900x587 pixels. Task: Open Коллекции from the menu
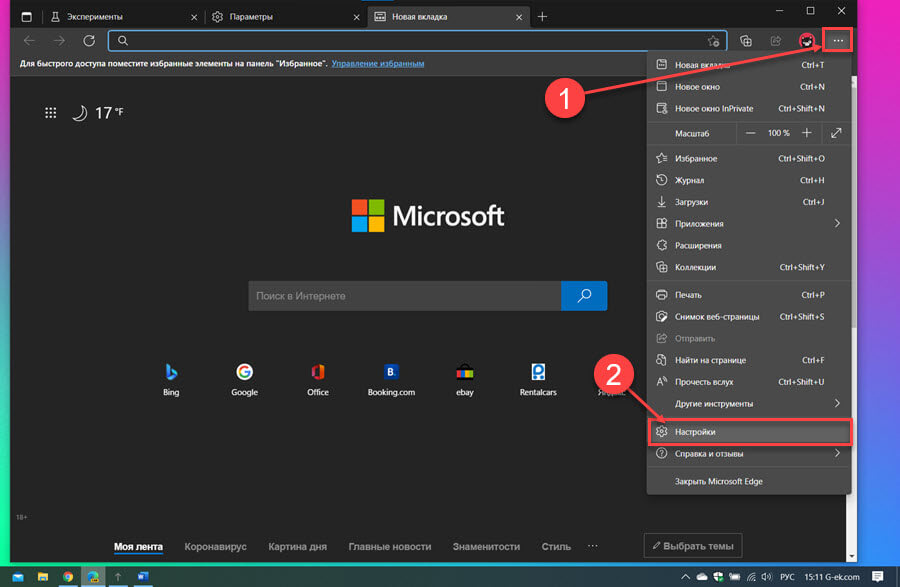(748, 267)
